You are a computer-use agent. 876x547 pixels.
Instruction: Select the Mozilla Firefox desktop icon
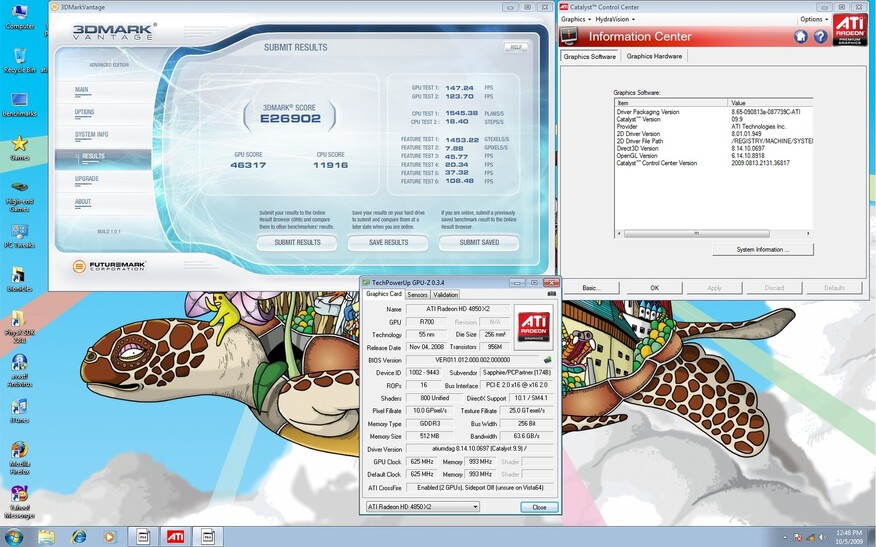click(x=20, y=458)
